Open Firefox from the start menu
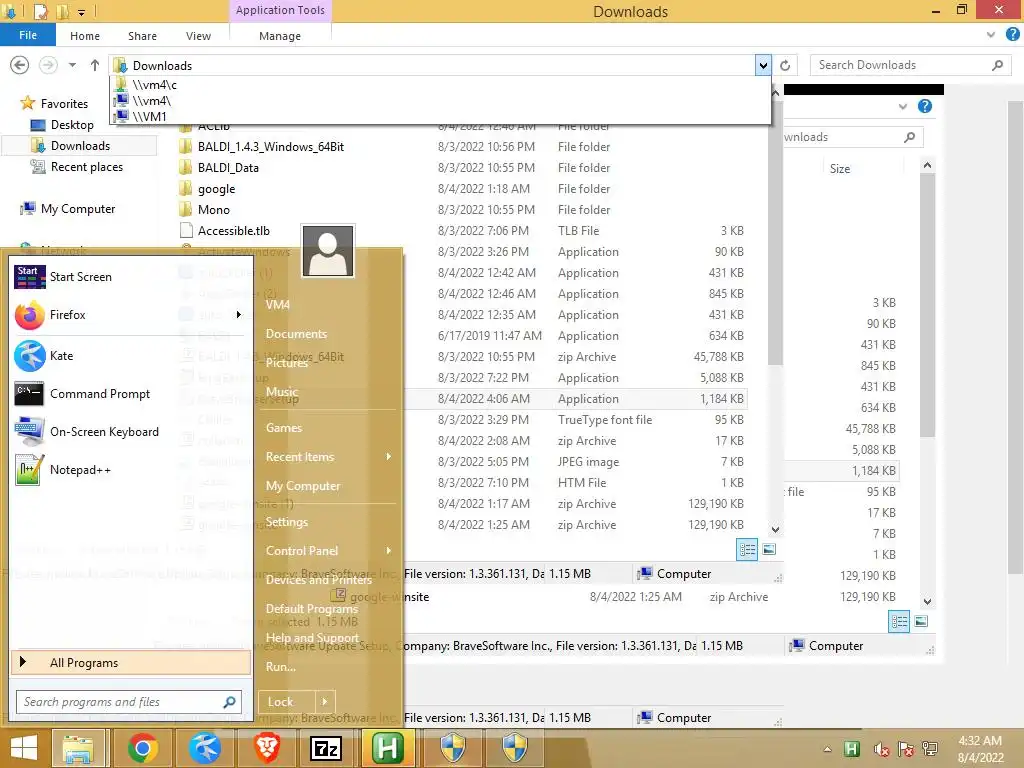Image resolution: width=1024 pixels, height=768 pixels. coord(67,315)
